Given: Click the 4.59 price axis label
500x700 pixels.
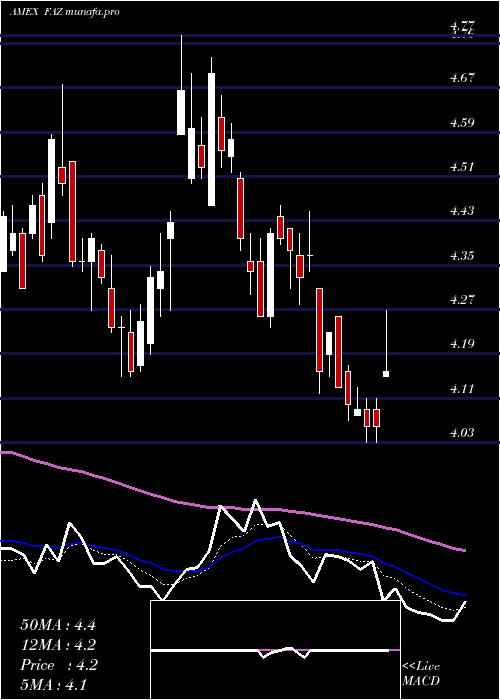Looking at the screenshot, I should click(x=462, y=122).
